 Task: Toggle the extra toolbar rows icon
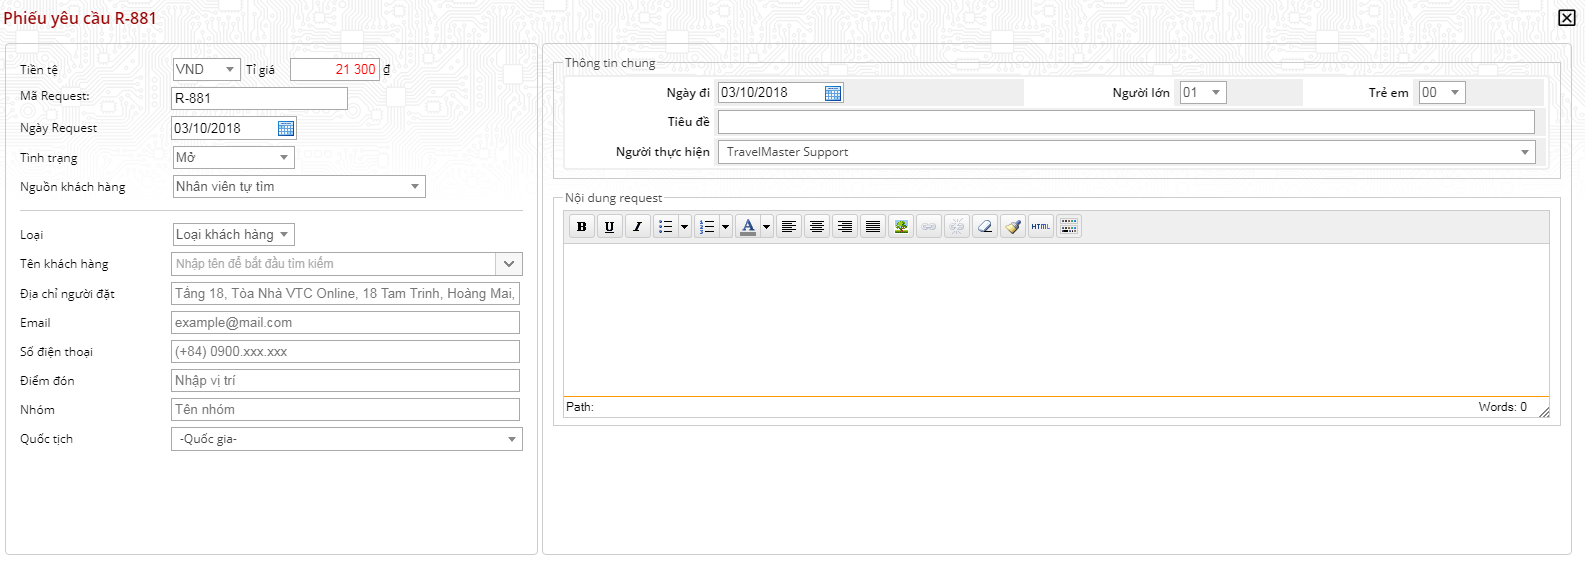[1069, 227]
